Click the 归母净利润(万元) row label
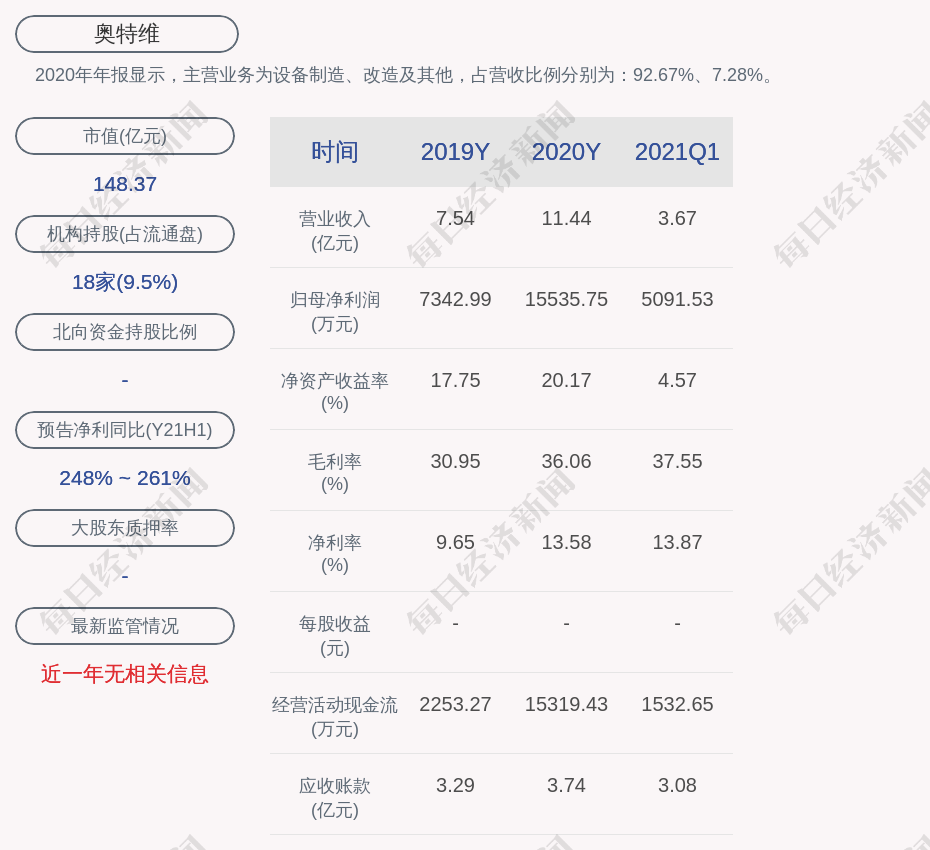930x850 pixels. click(335, 312)
